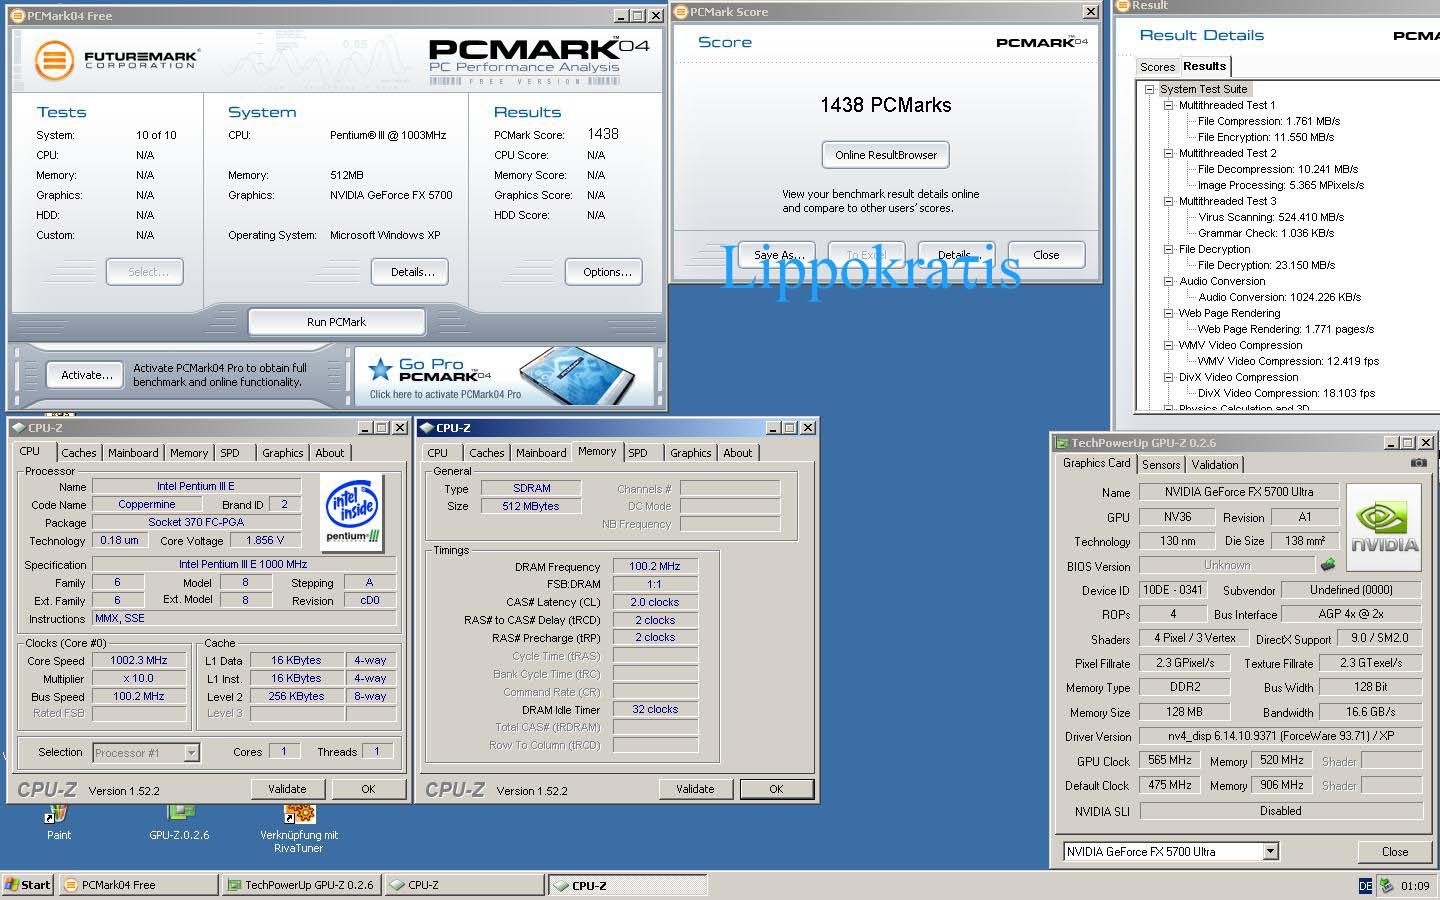1440x900 pixels.
Task: Click the Core Speed 1002.3 MHz field
Action: [139, 660]
